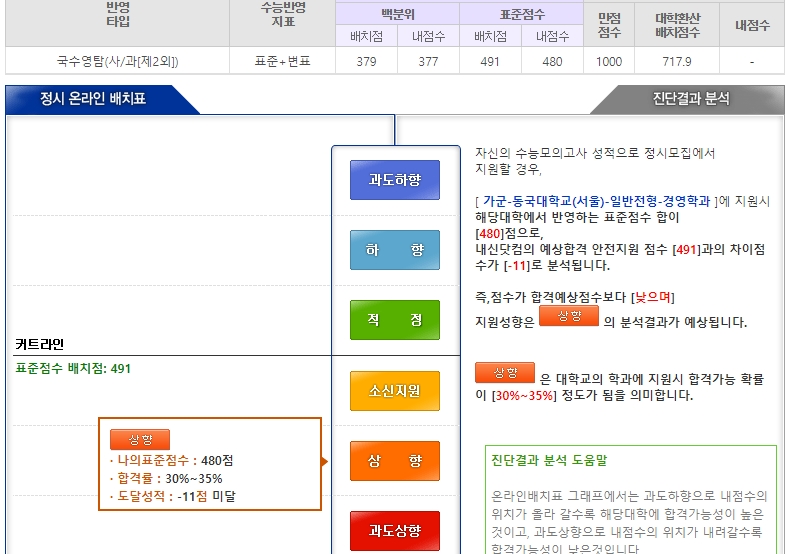Click the 백분위 column header
Screen dimensions: 786x554
click(397, 14)
